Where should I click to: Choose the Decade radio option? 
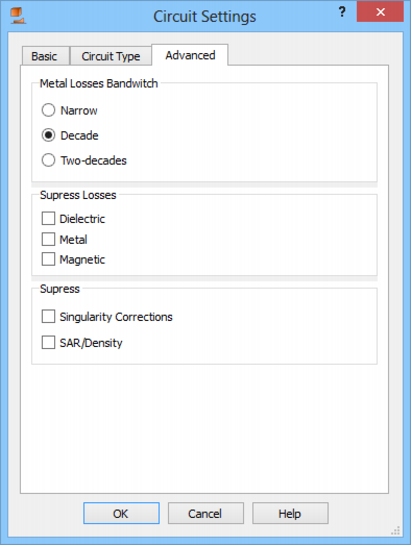(48, 135)
